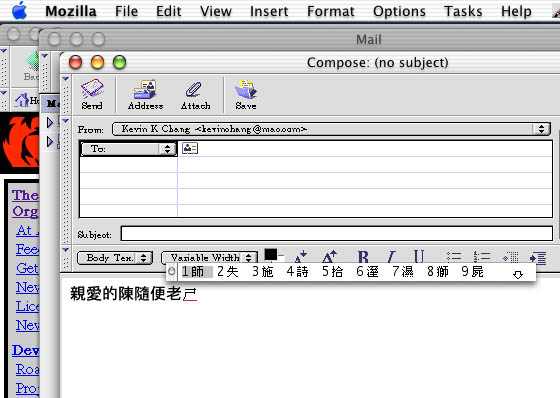Decrease the font size with the smaller A icon
The width and height of the screenshot is (560, 398).
[x=301, y=257]
